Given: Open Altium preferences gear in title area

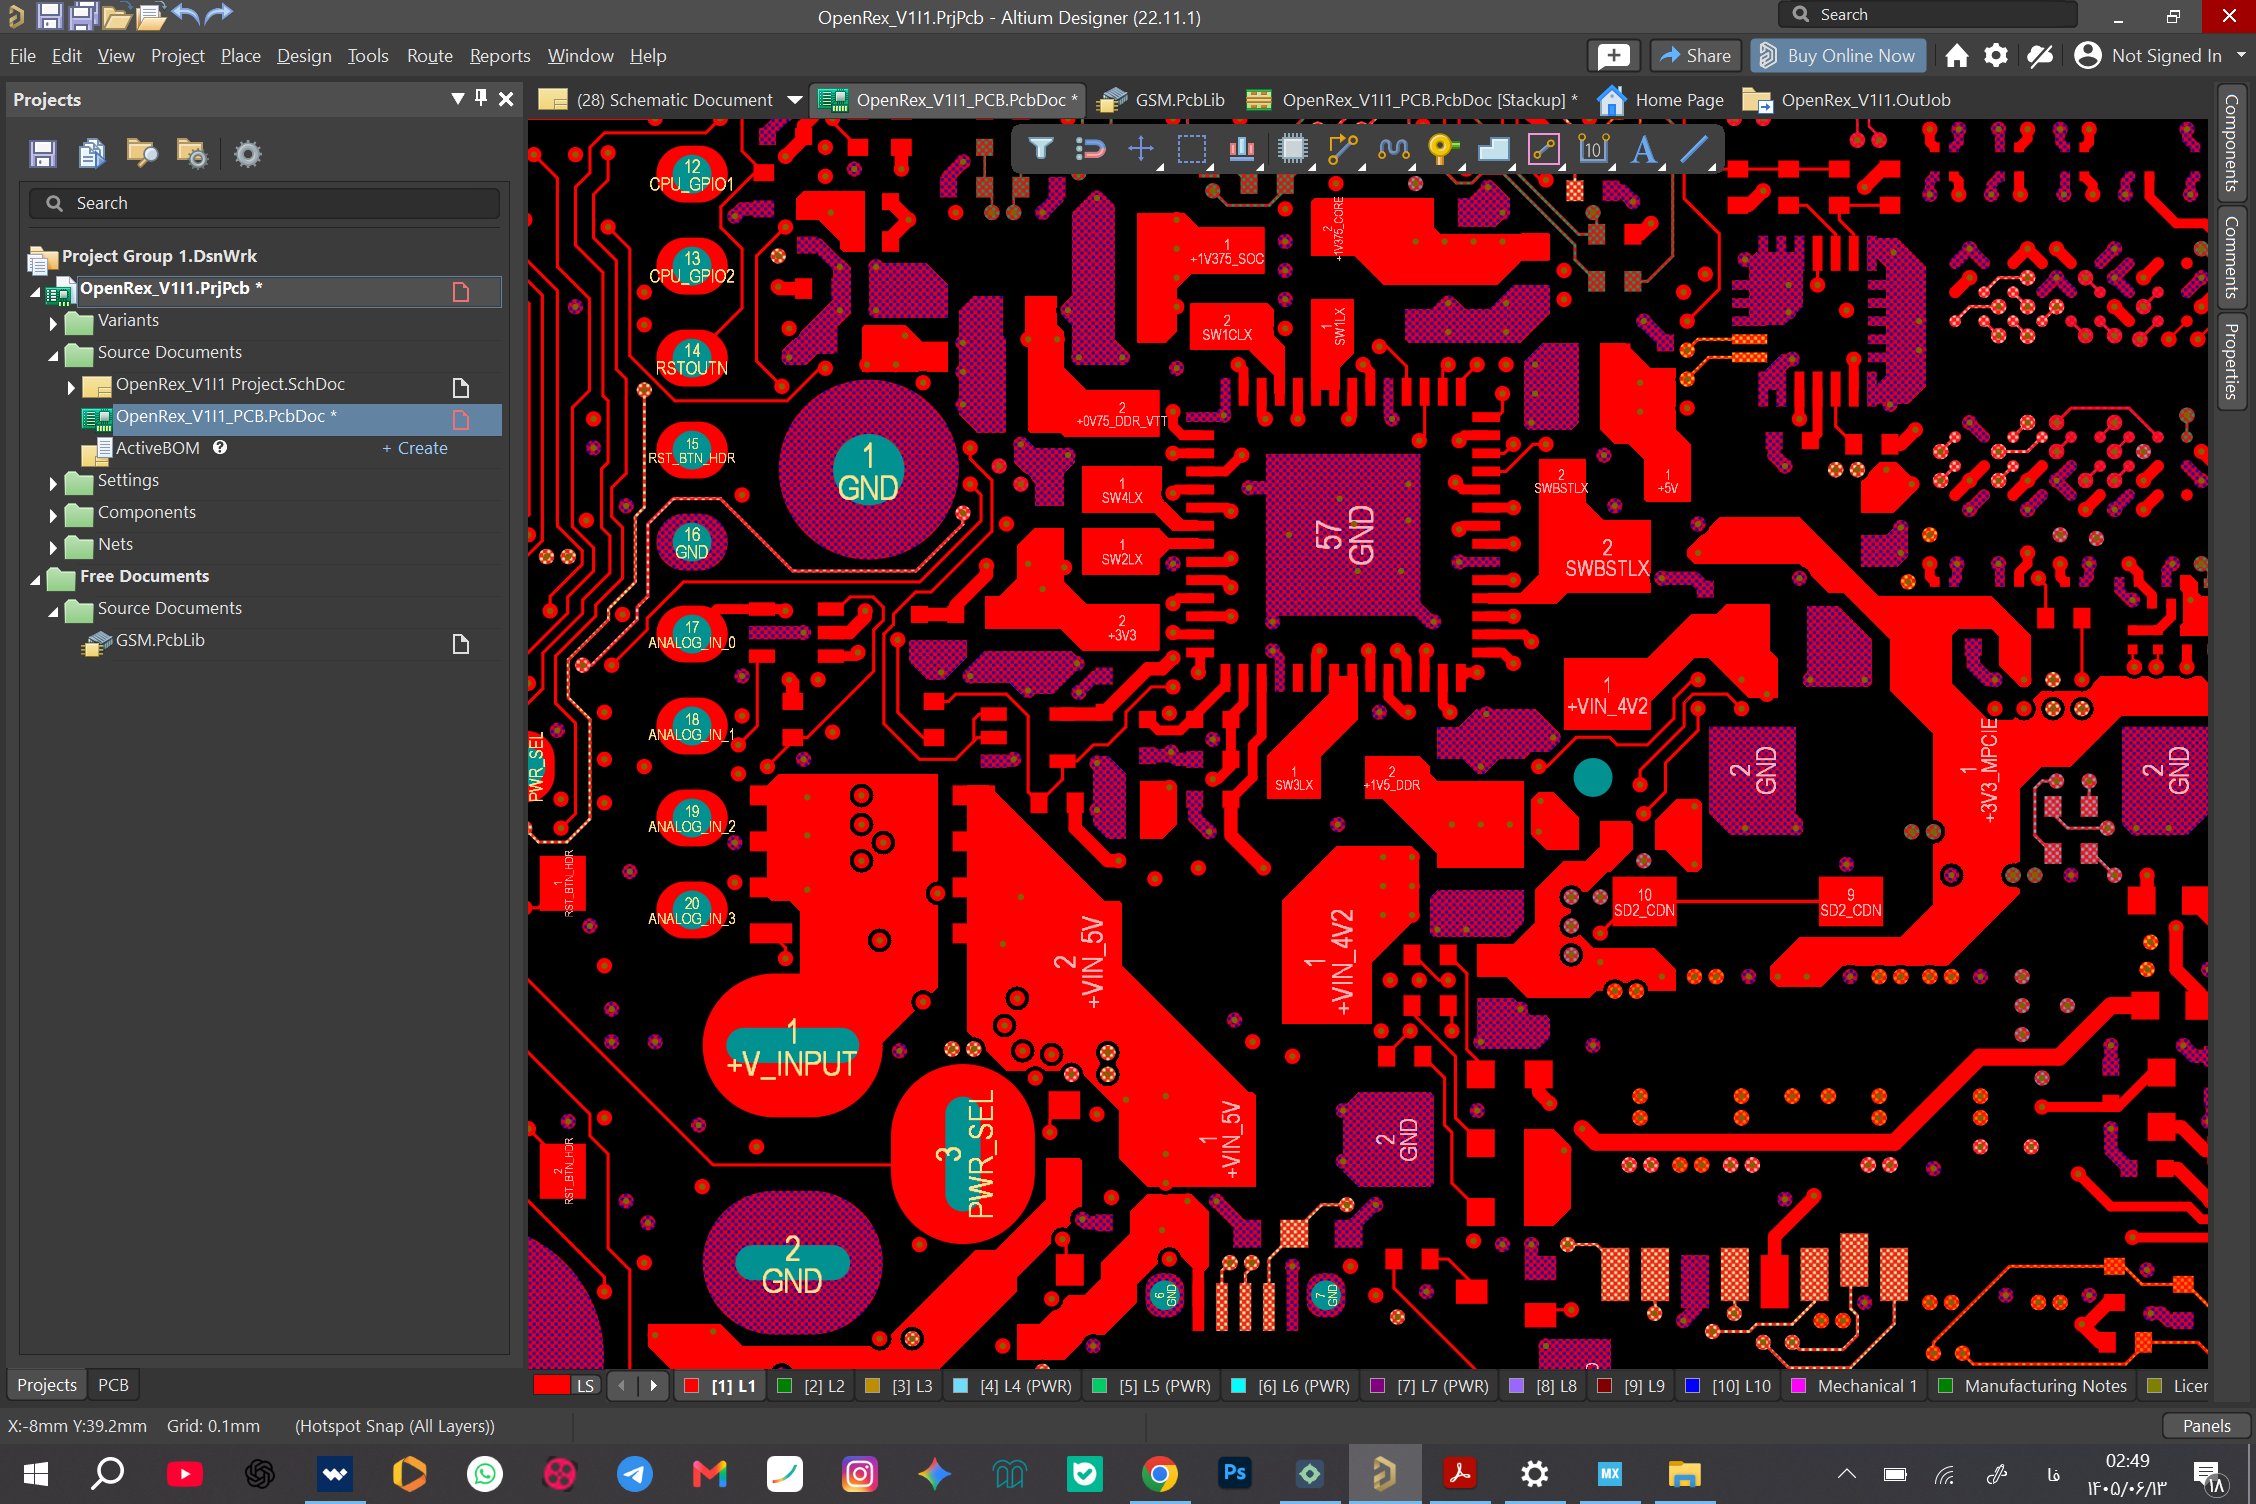Looking at the screenshot, I should [x=1996, y=56].
